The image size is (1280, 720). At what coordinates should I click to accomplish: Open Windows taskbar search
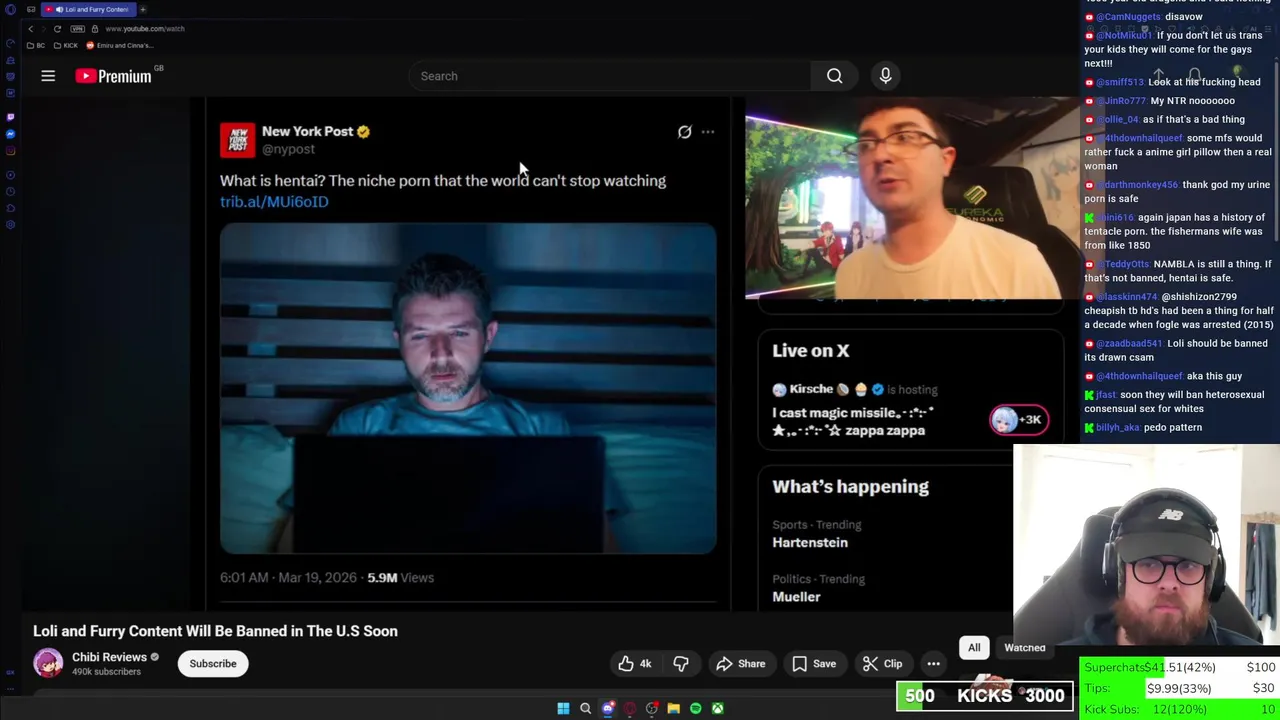(585, 708)
